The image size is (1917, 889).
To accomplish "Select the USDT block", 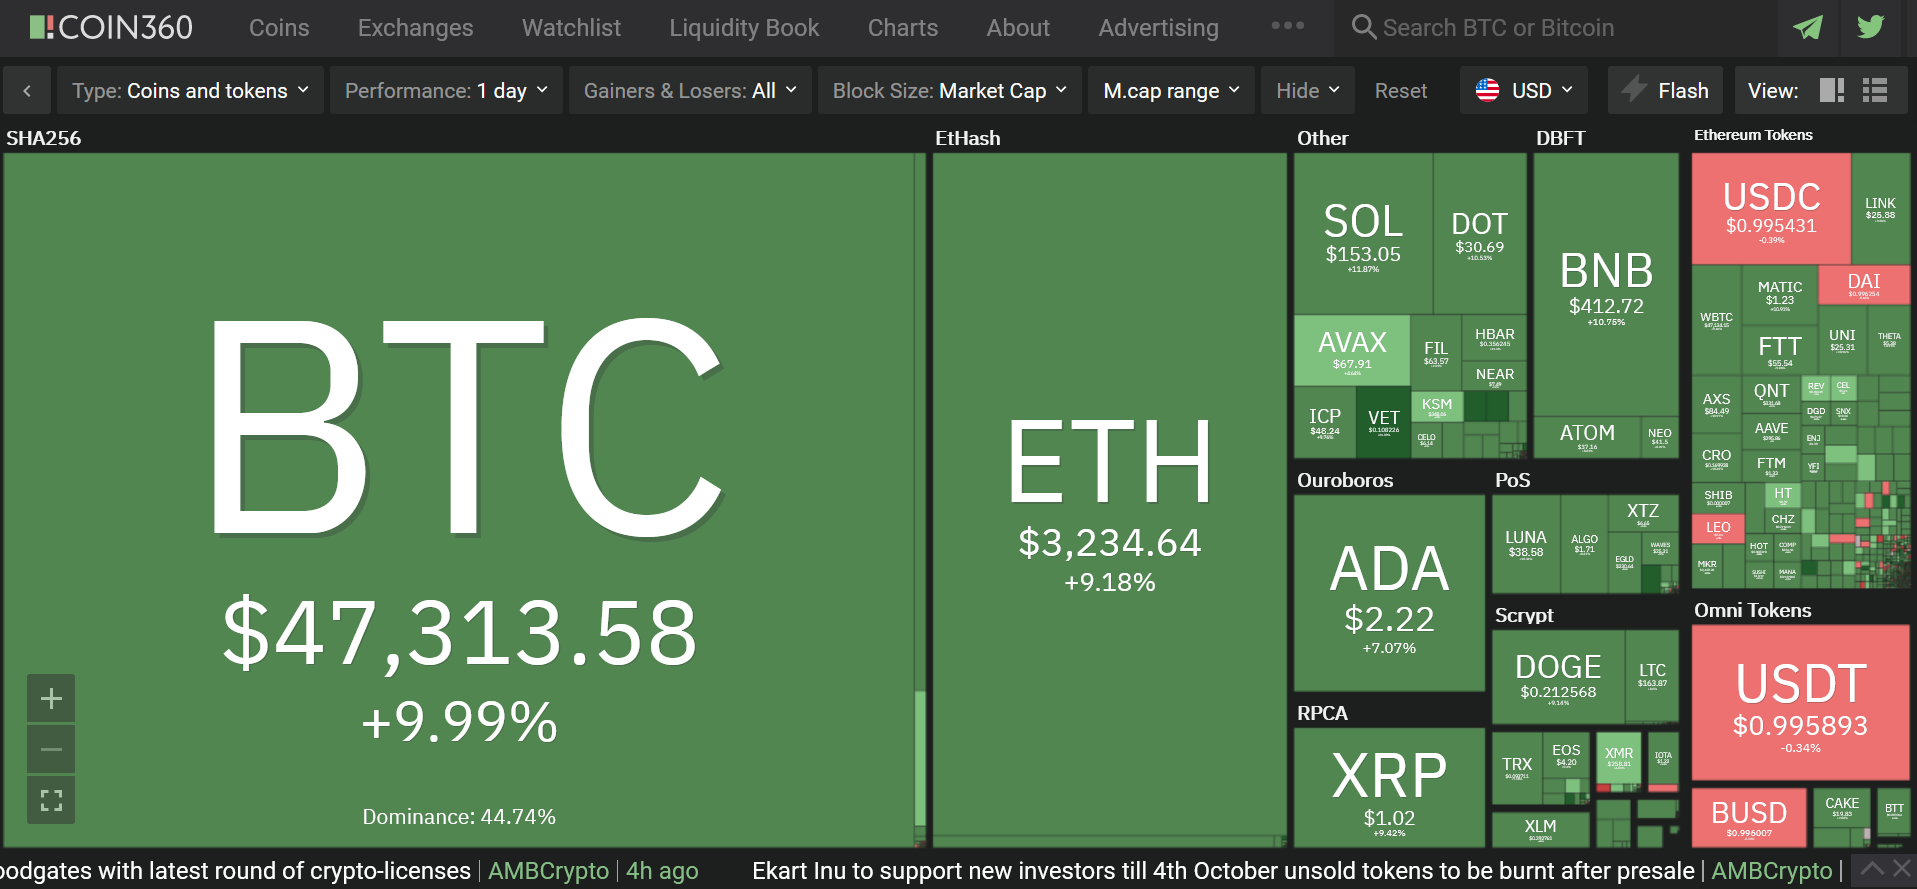I will click(x=1800, y=702).
